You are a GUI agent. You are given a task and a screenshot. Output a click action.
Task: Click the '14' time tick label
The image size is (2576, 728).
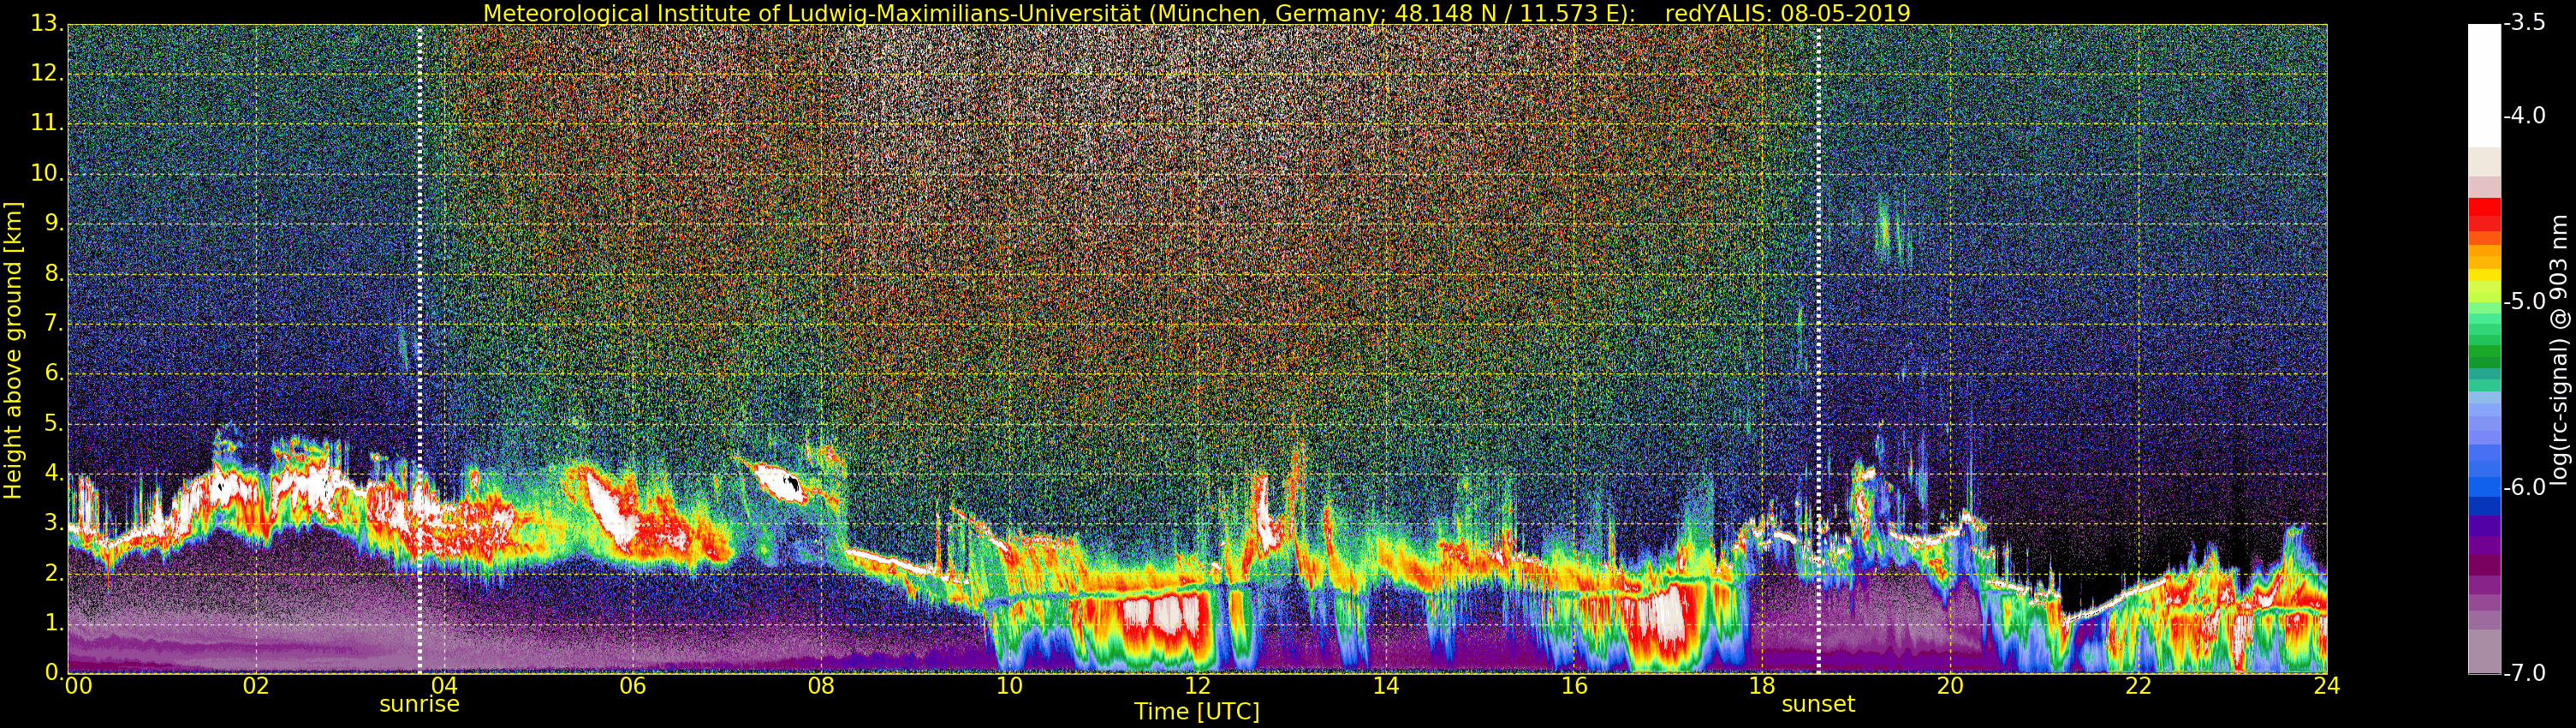click(1385, 685)
